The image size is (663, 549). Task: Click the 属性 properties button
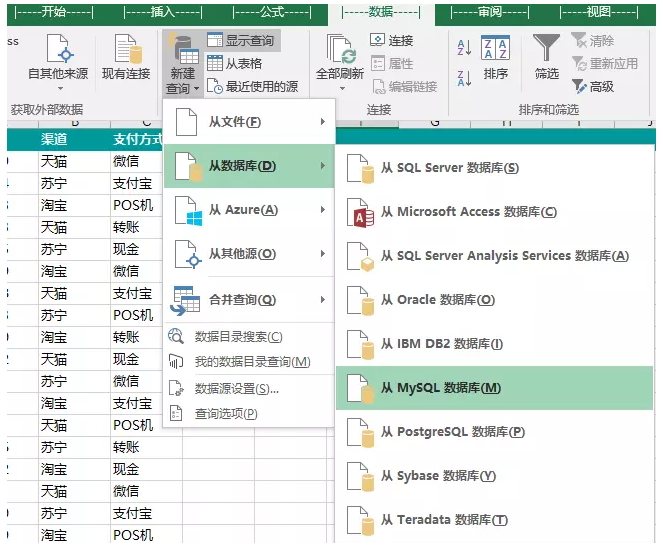[x=392, y=63]
